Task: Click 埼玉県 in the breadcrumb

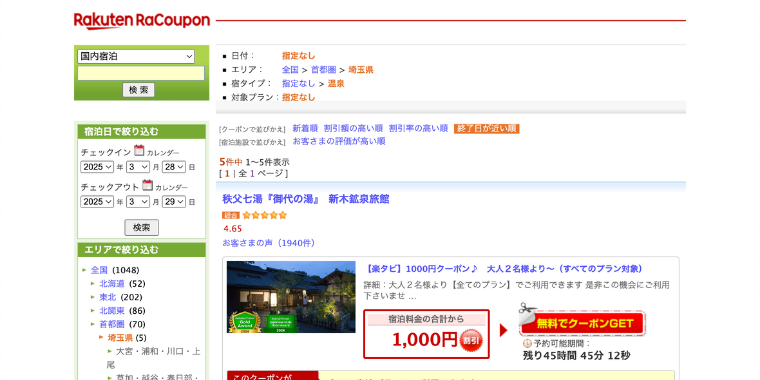Action: (x=361, y=70)
